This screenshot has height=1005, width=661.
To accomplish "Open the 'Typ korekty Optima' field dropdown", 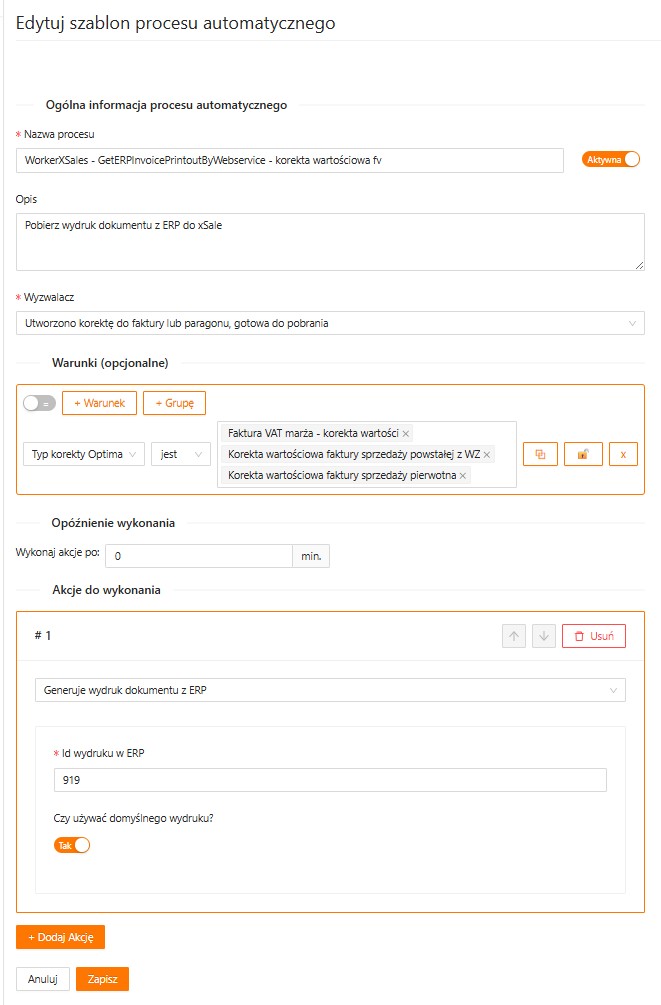I will point(84,454).
